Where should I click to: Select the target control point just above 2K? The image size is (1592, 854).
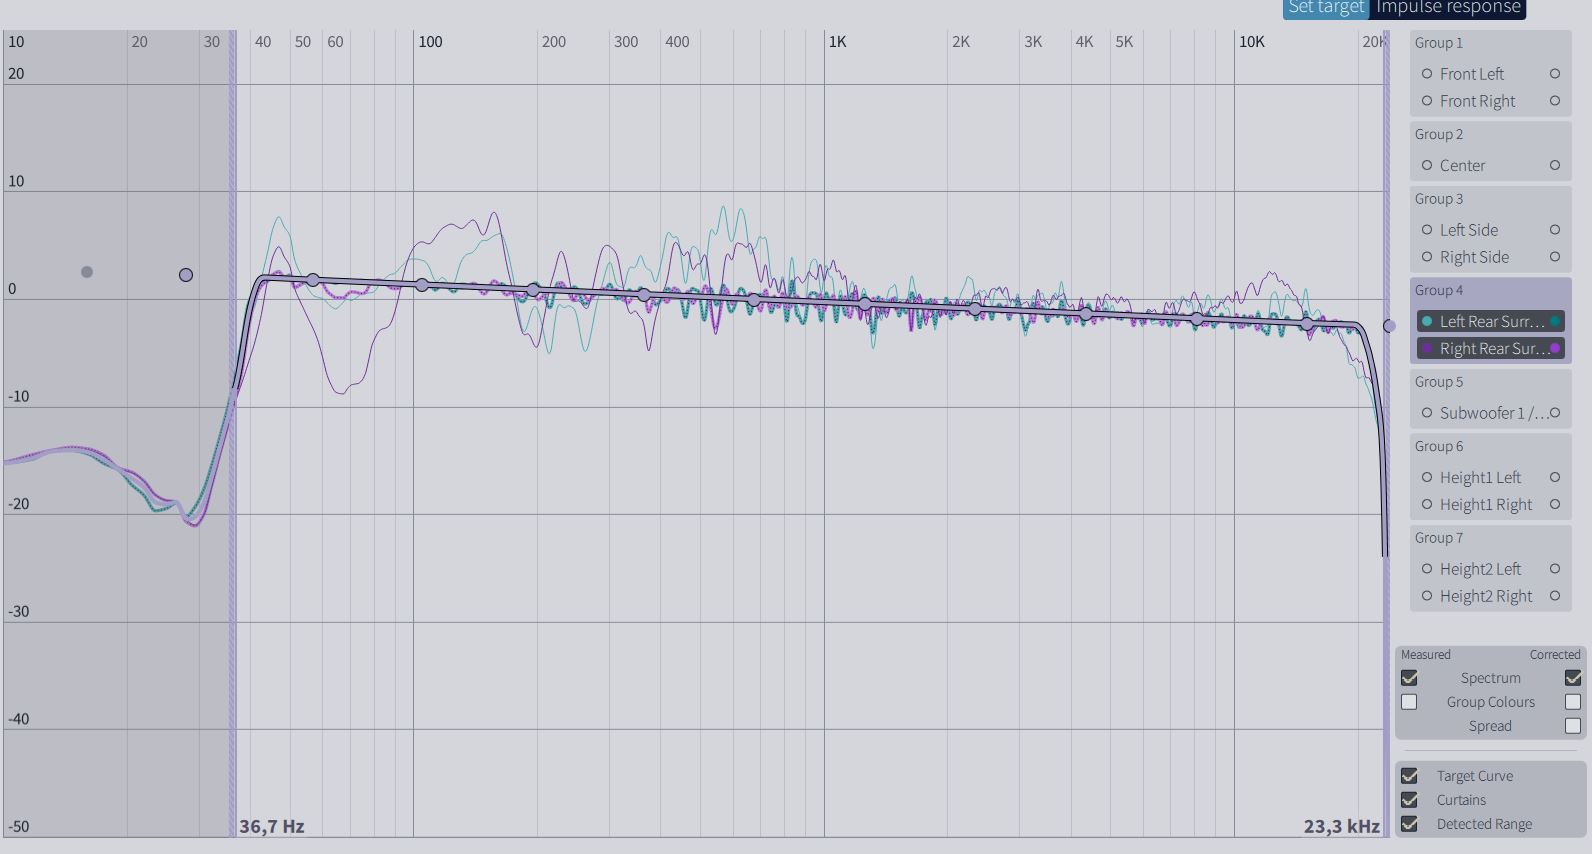tap(976, 309)
